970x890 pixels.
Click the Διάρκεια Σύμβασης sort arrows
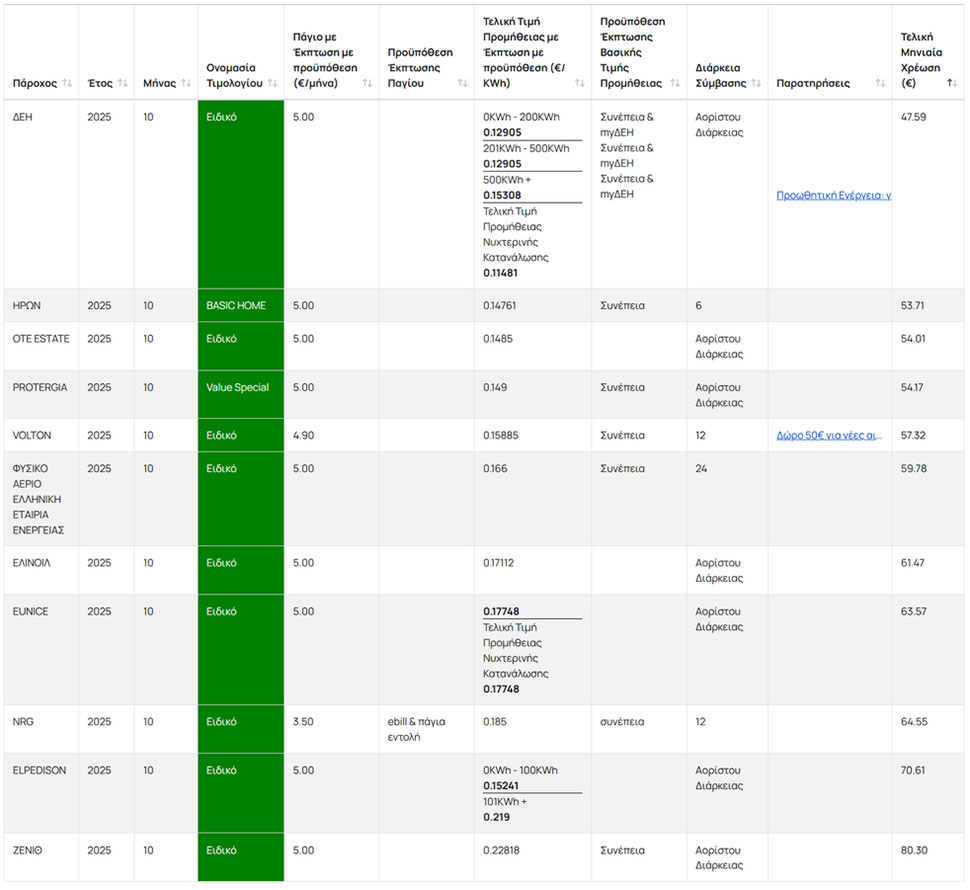(756, 83)
